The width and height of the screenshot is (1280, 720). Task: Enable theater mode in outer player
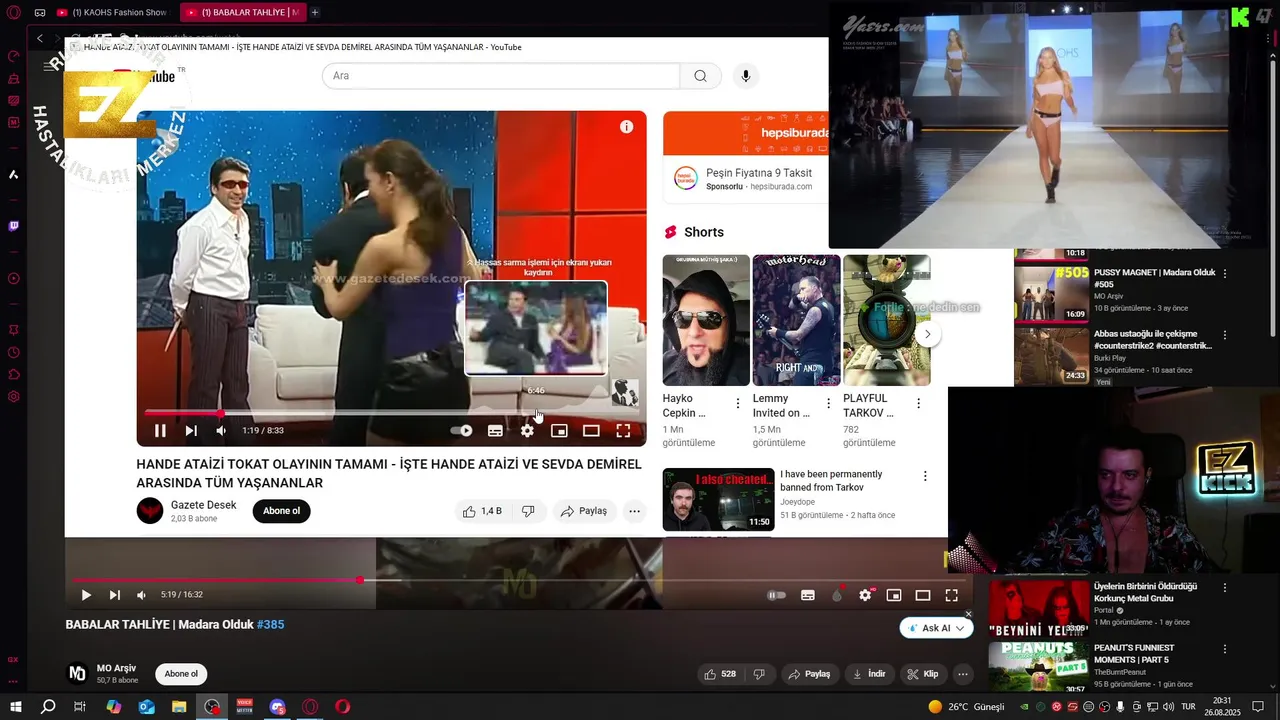[x=923, y=595]
